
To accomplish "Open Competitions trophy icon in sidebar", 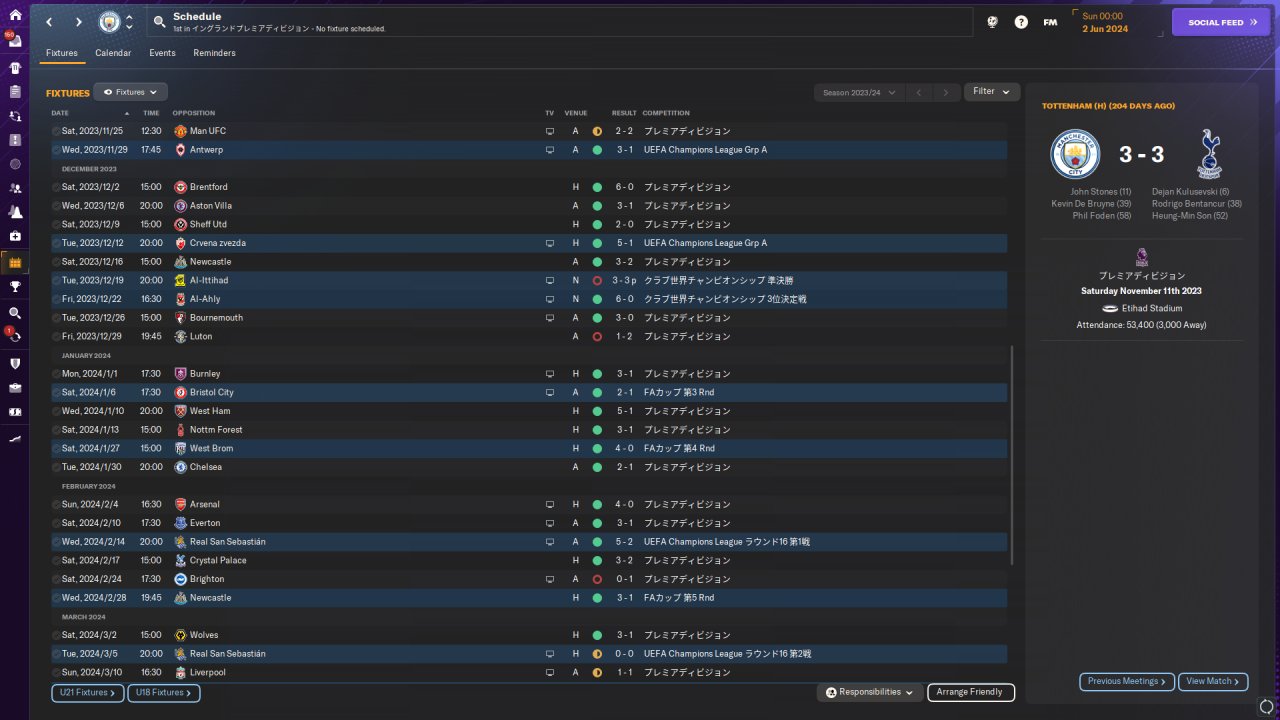I will [15, 286].
